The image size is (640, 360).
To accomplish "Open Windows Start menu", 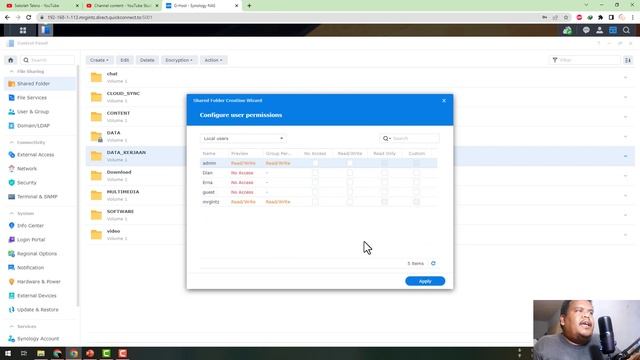I will click(8, 353).
